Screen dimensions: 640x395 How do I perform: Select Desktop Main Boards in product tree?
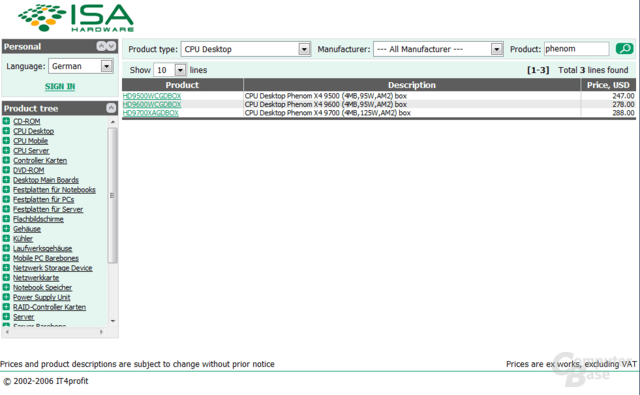point(46,180)
